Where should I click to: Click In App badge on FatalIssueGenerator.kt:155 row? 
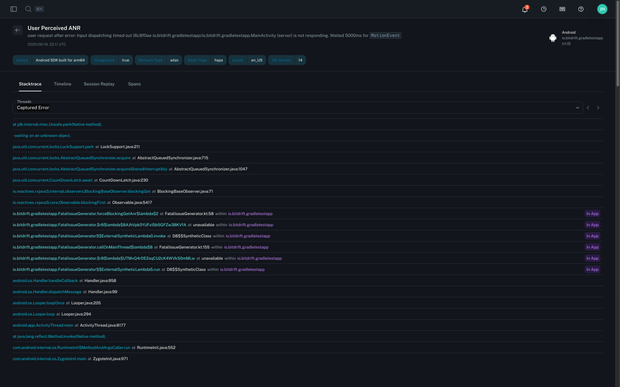point(592,247)
